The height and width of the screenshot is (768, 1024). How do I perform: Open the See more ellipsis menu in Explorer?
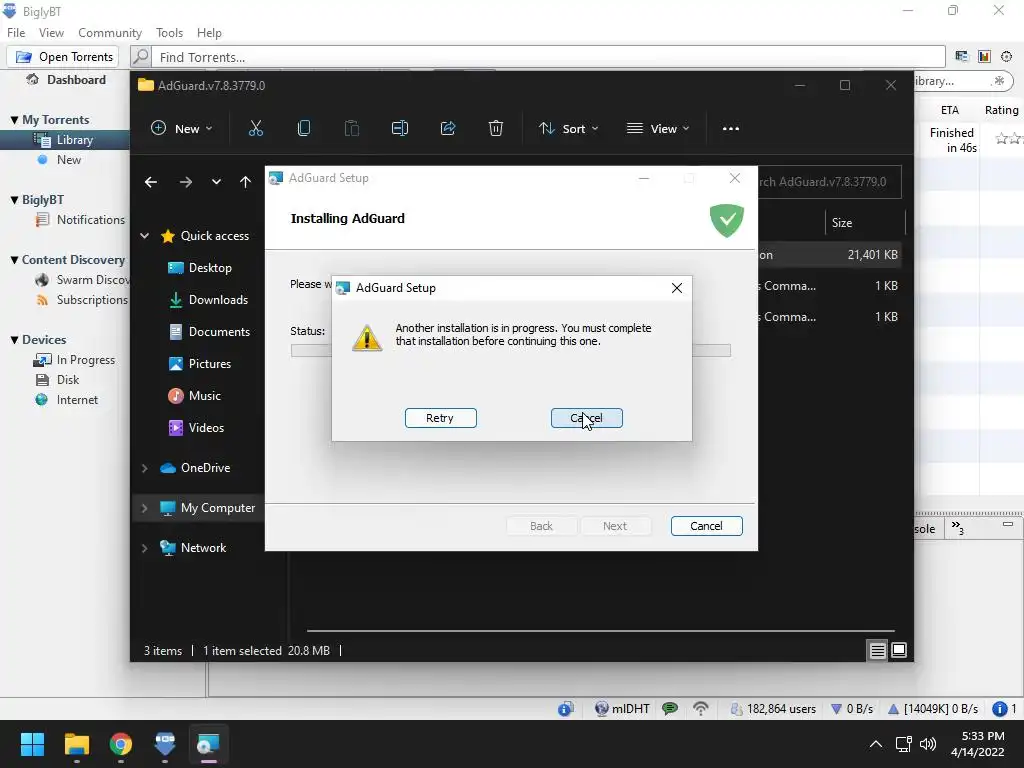731,129
